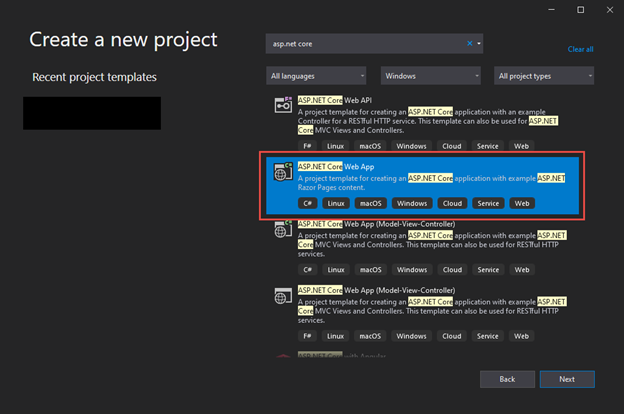Image resolution: width=624 pixels, height=414 pixels.
Task: Click the Service tag under Web API
Action: [x=488, y=146]
